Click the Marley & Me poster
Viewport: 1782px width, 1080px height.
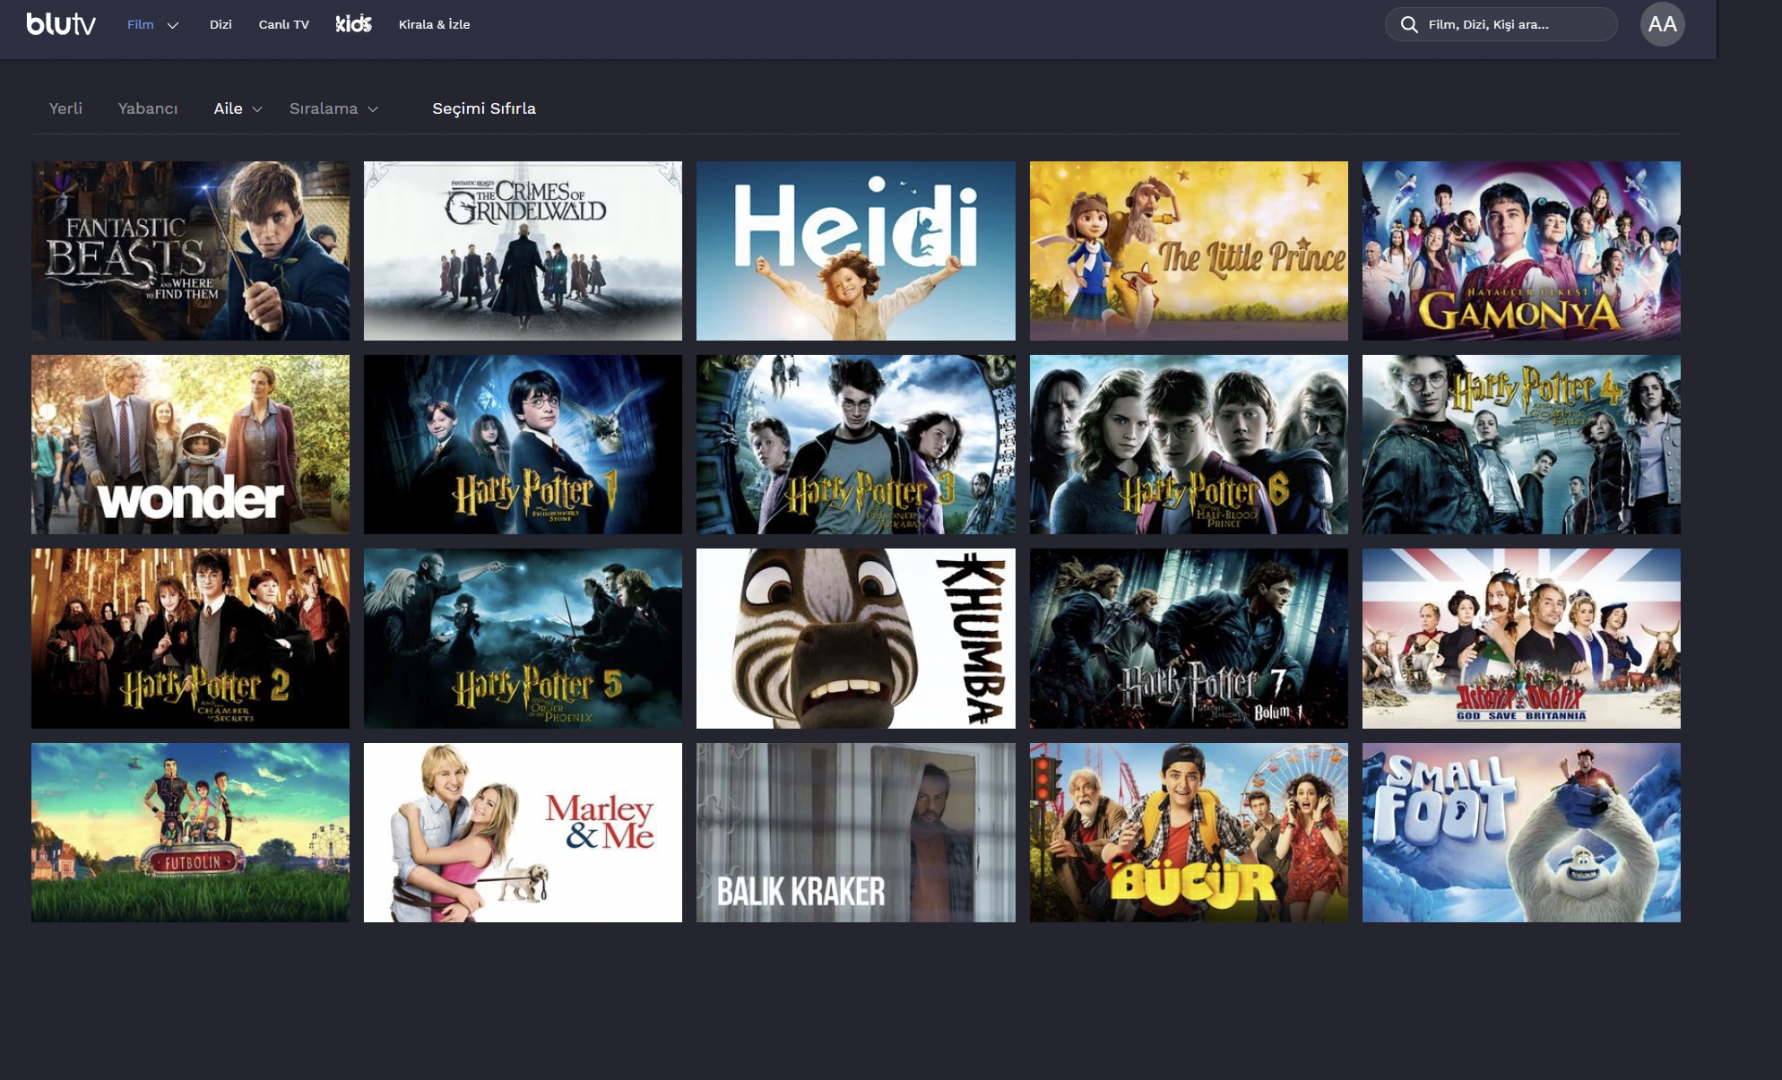522,831
